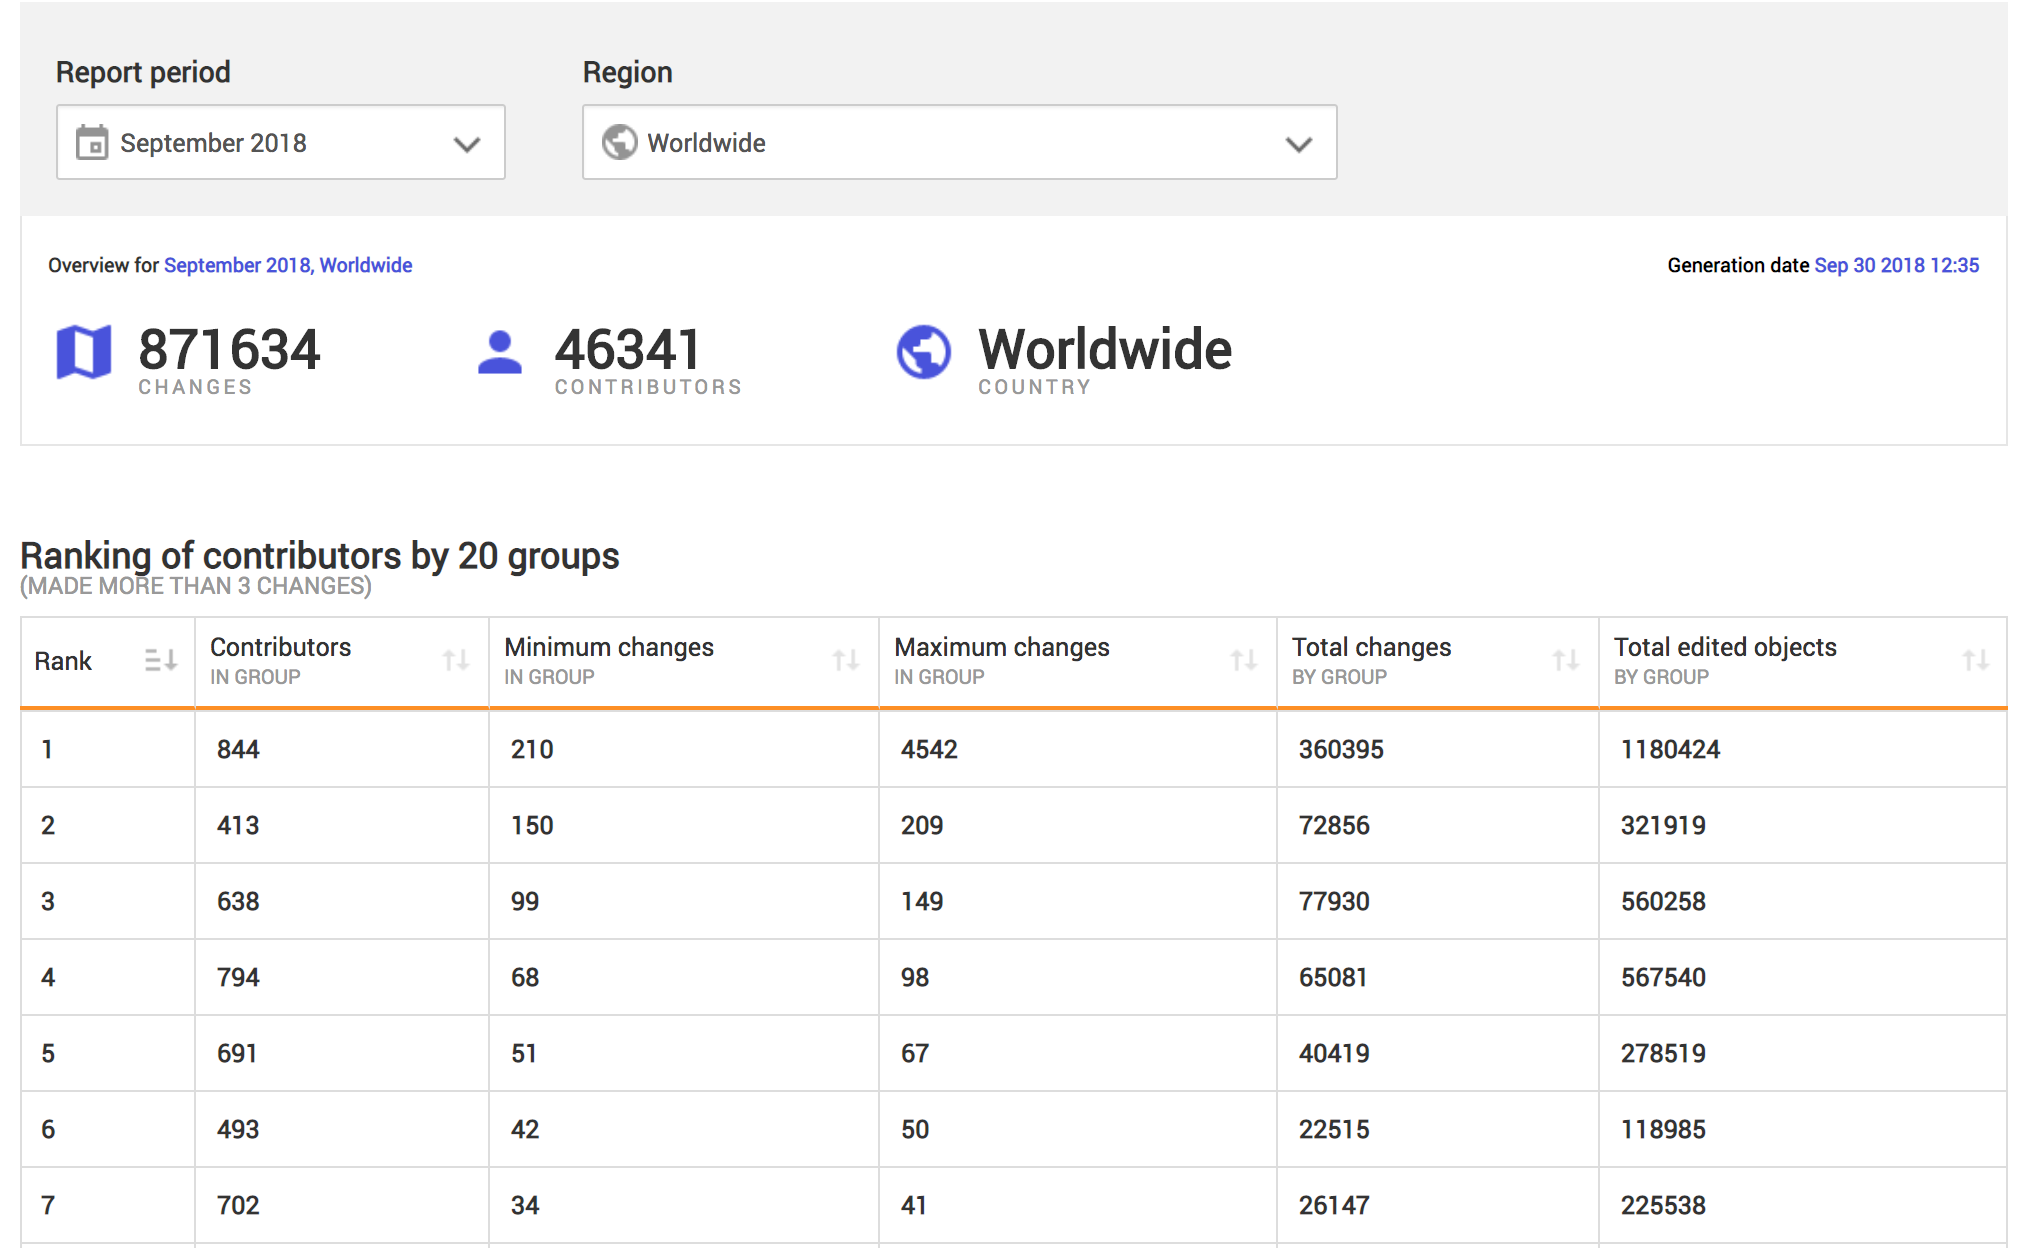Click the map icon beside 871634 changes
The height and width of the screenshot is (1248, 2028).
coord(84,352)
